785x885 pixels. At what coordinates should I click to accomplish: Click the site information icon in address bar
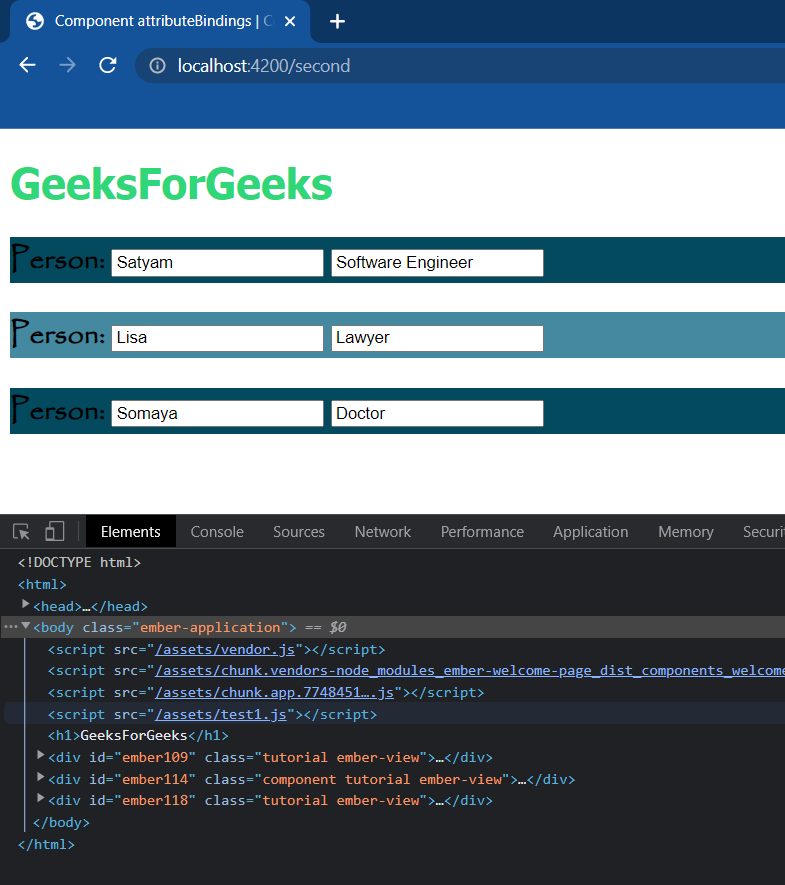point(157,66)
